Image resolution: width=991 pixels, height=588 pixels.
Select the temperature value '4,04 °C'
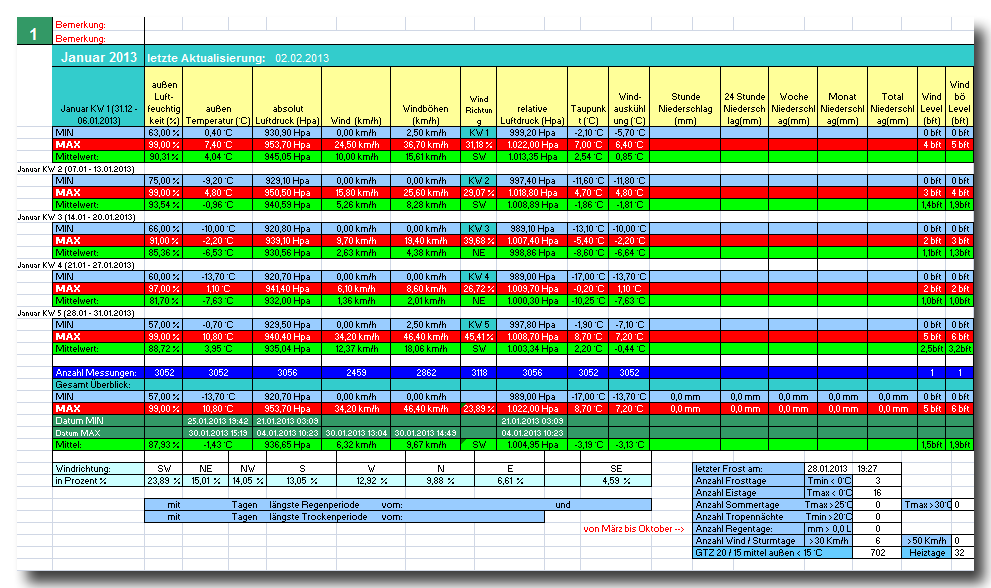click(x=218, y=157)
